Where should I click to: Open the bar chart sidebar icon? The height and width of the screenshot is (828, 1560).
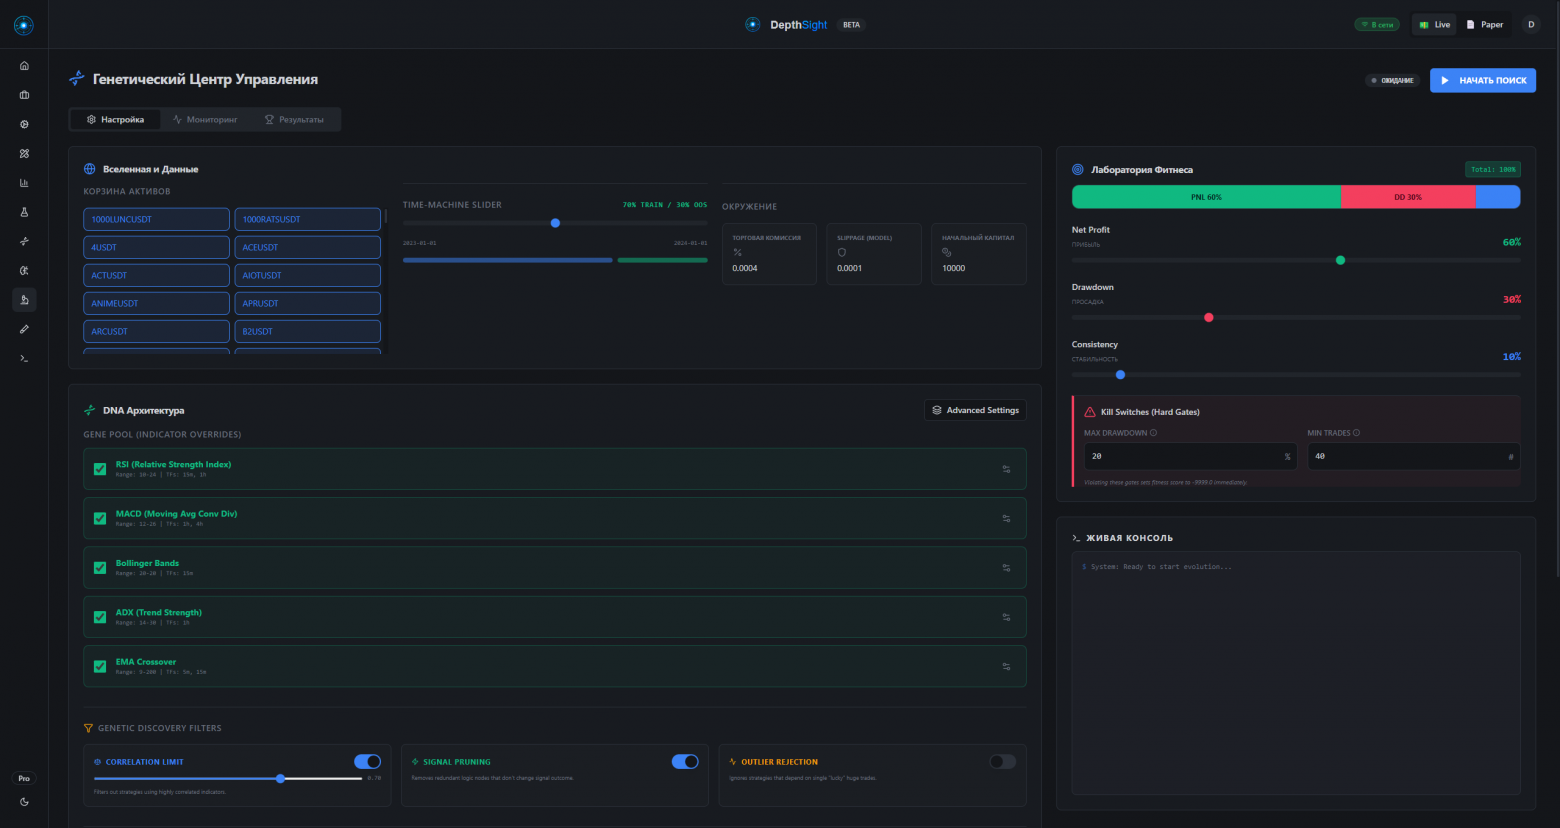24,183
